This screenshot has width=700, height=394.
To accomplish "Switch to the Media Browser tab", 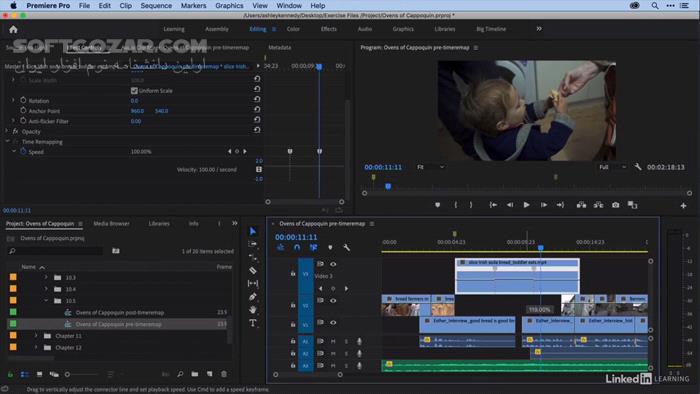I will [x=111, y=224].
